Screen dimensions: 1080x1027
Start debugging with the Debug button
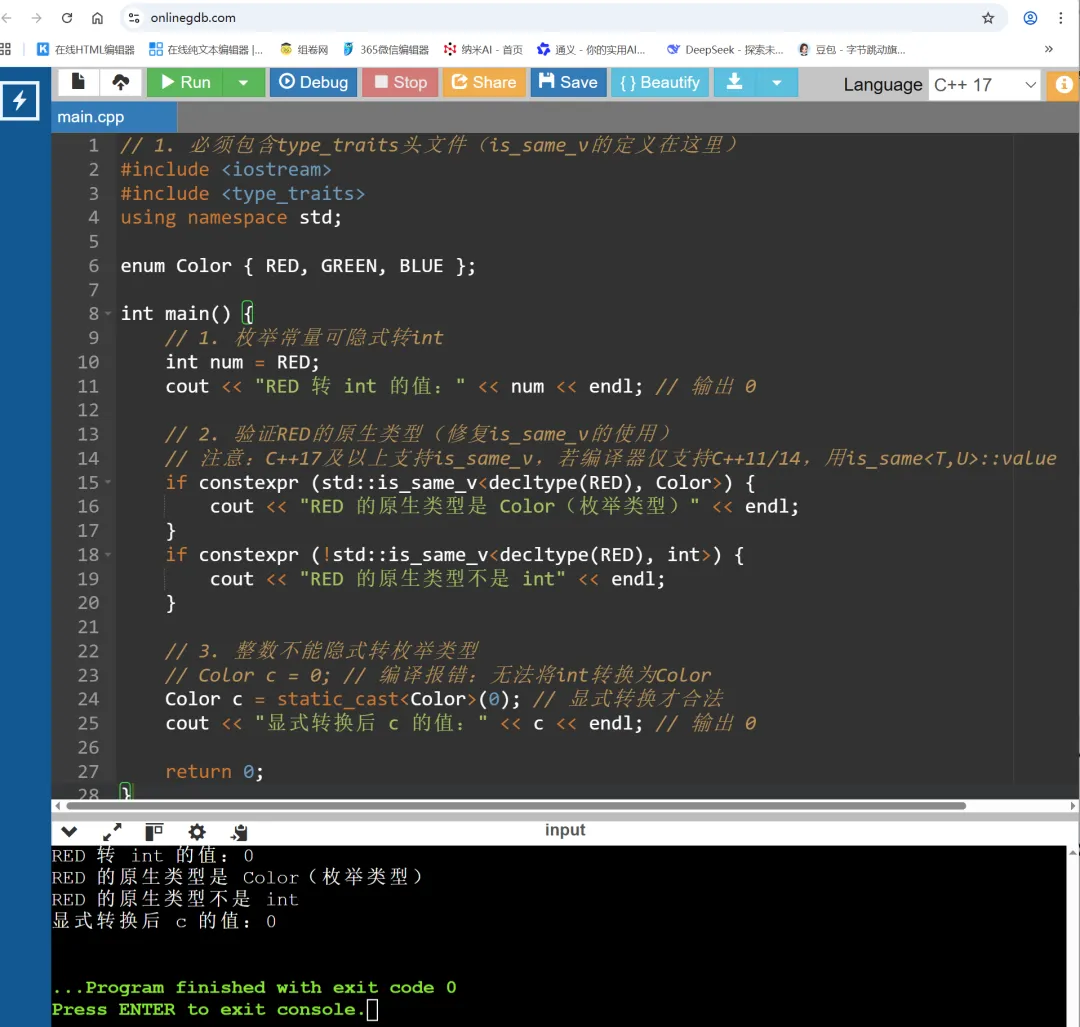click(313, 83)
